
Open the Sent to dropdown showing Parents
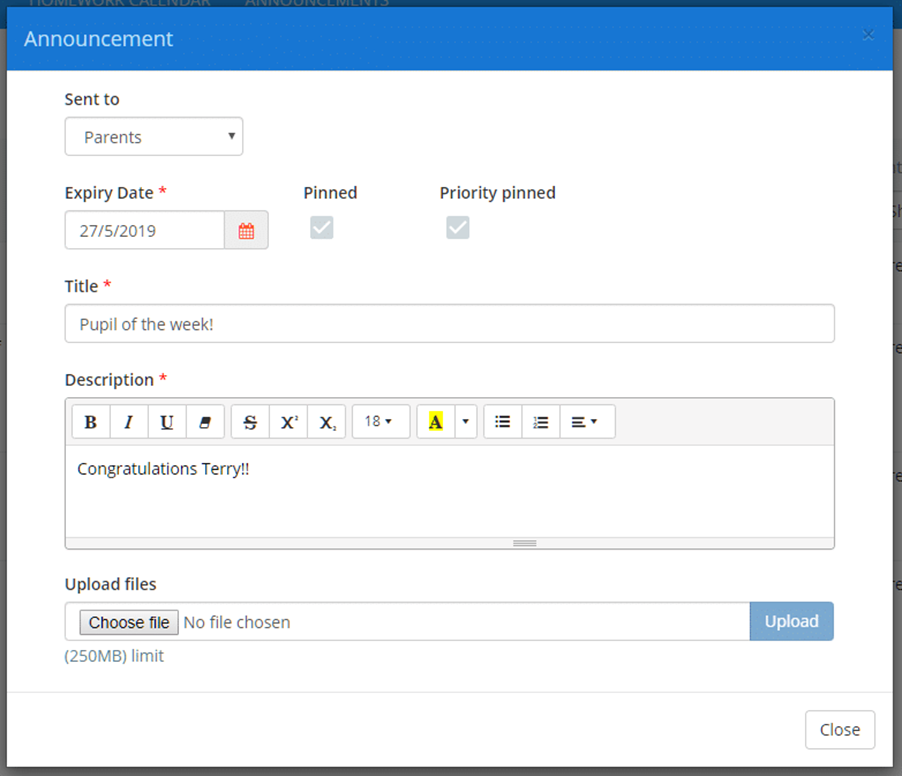[x=153, y=136]
